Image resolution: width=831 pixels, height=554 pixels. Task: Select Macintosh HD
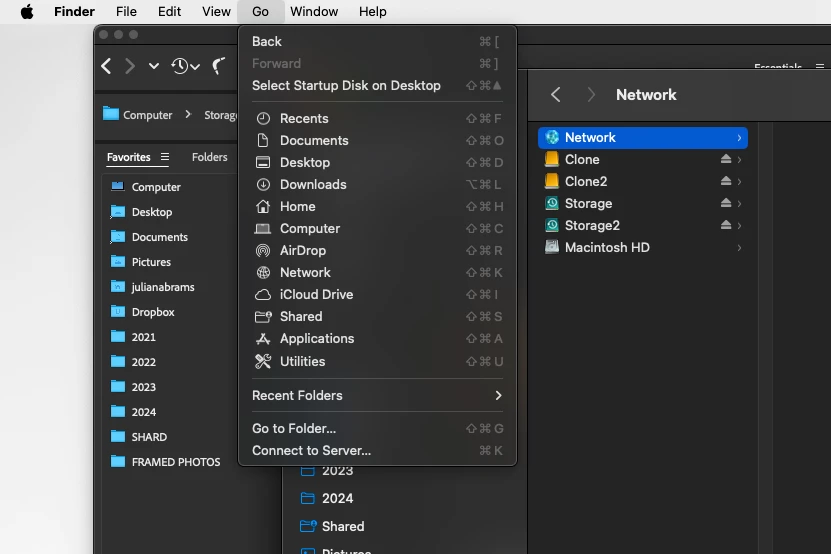(x=642, y=248)
